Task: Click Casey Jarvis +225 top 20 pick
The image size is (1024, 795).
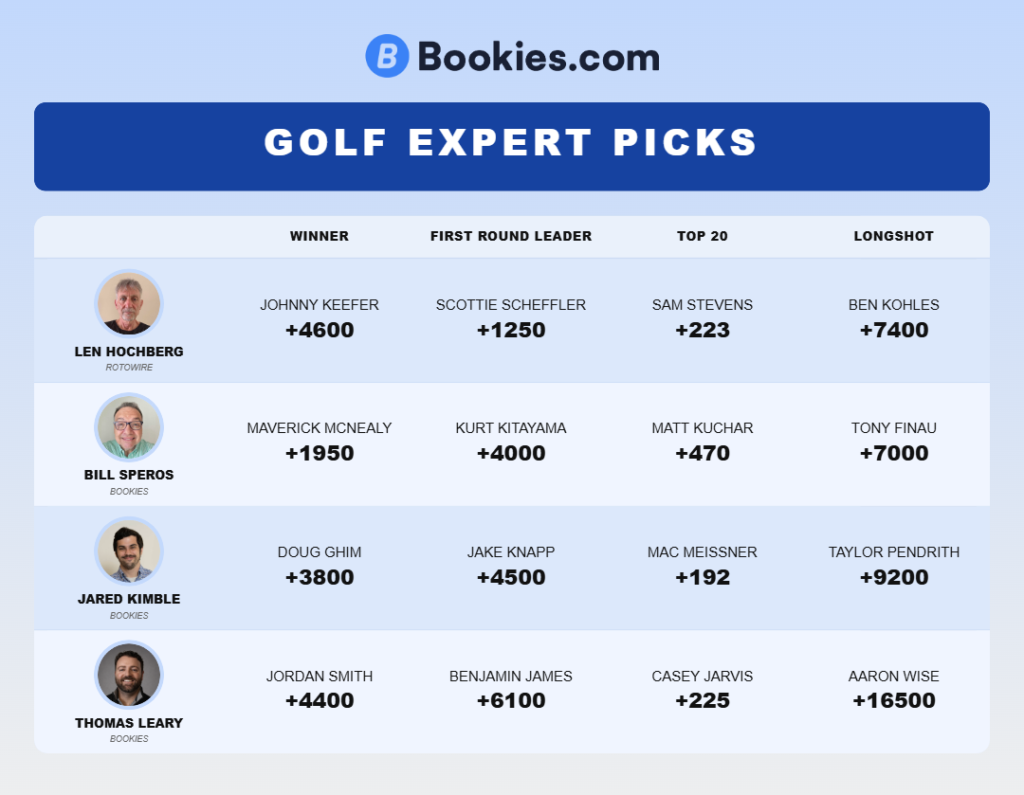Action: [702, 690]
